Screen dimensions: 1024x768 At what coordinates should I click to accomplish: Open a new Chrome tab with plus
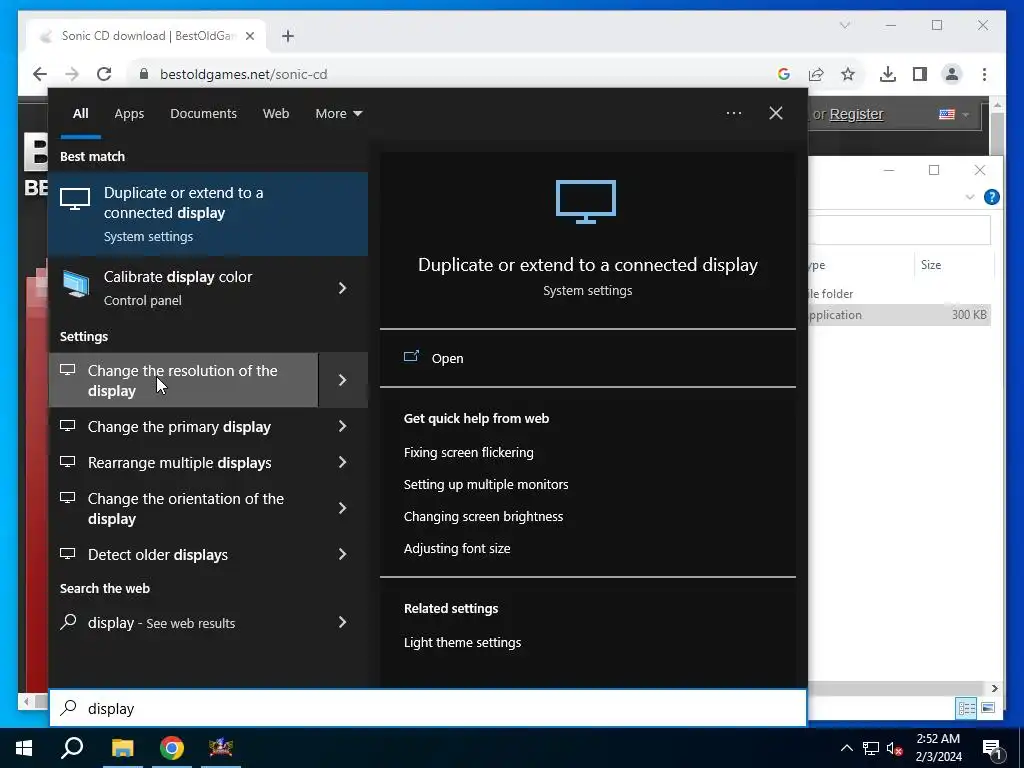pyautogui.click(x=288, y=36)
